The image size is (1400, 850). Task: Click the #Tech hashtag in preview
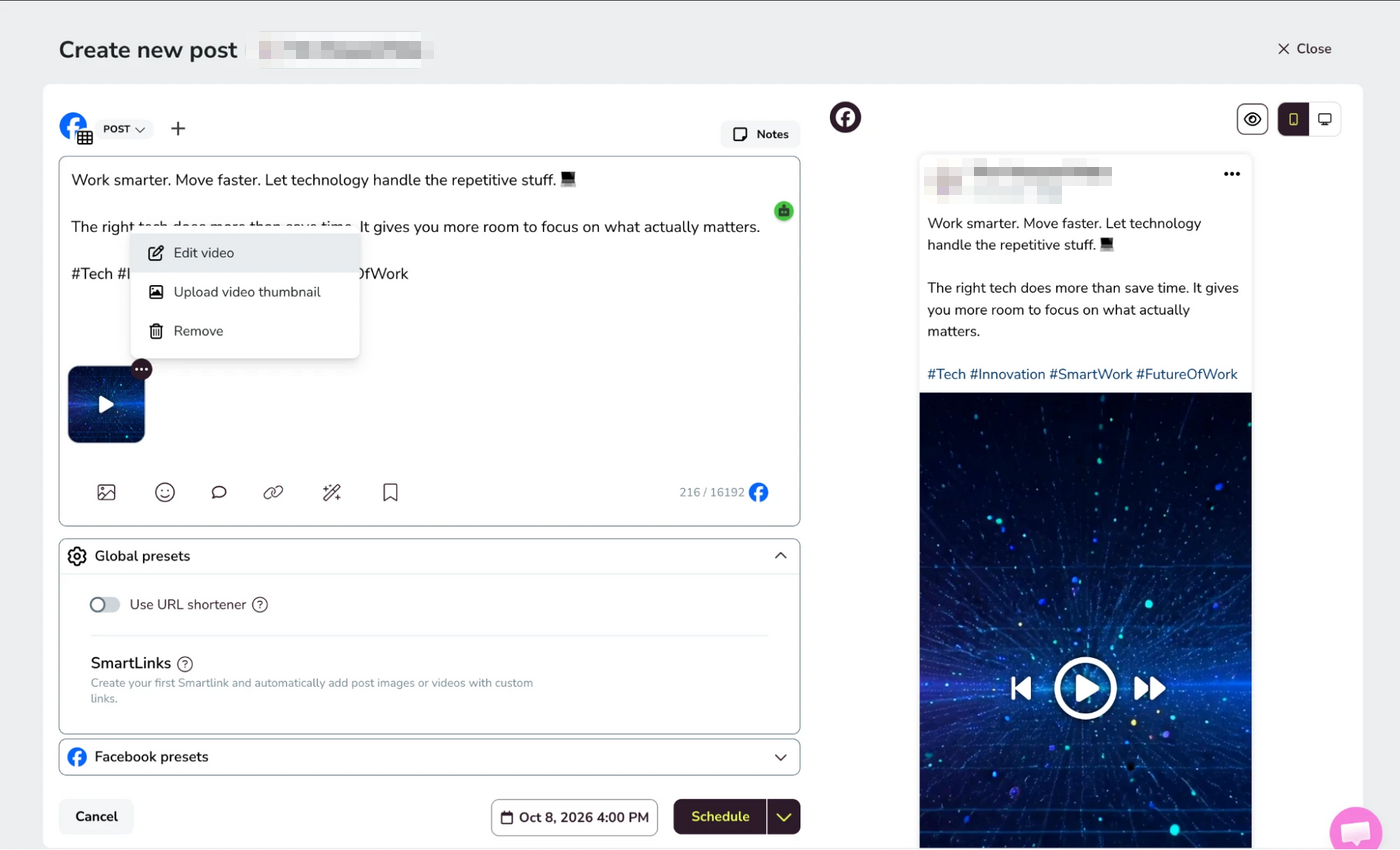(947, 374)
